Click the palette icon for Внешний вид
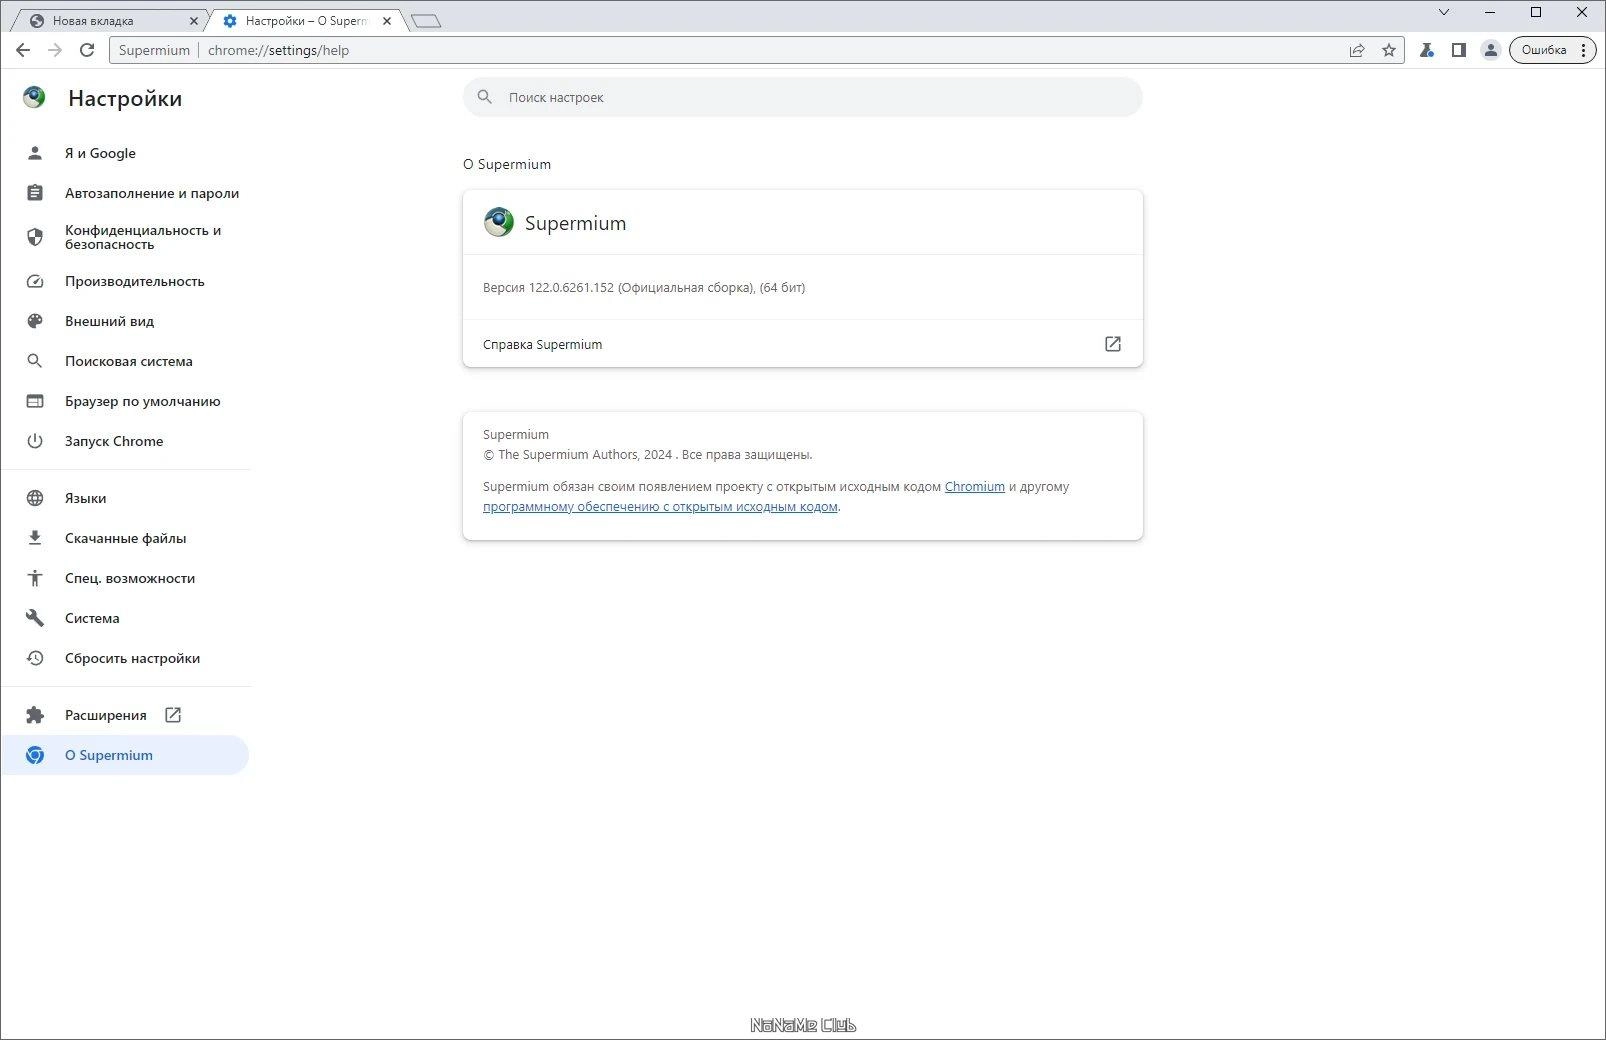The image size is (1606, 1040). 35,321
